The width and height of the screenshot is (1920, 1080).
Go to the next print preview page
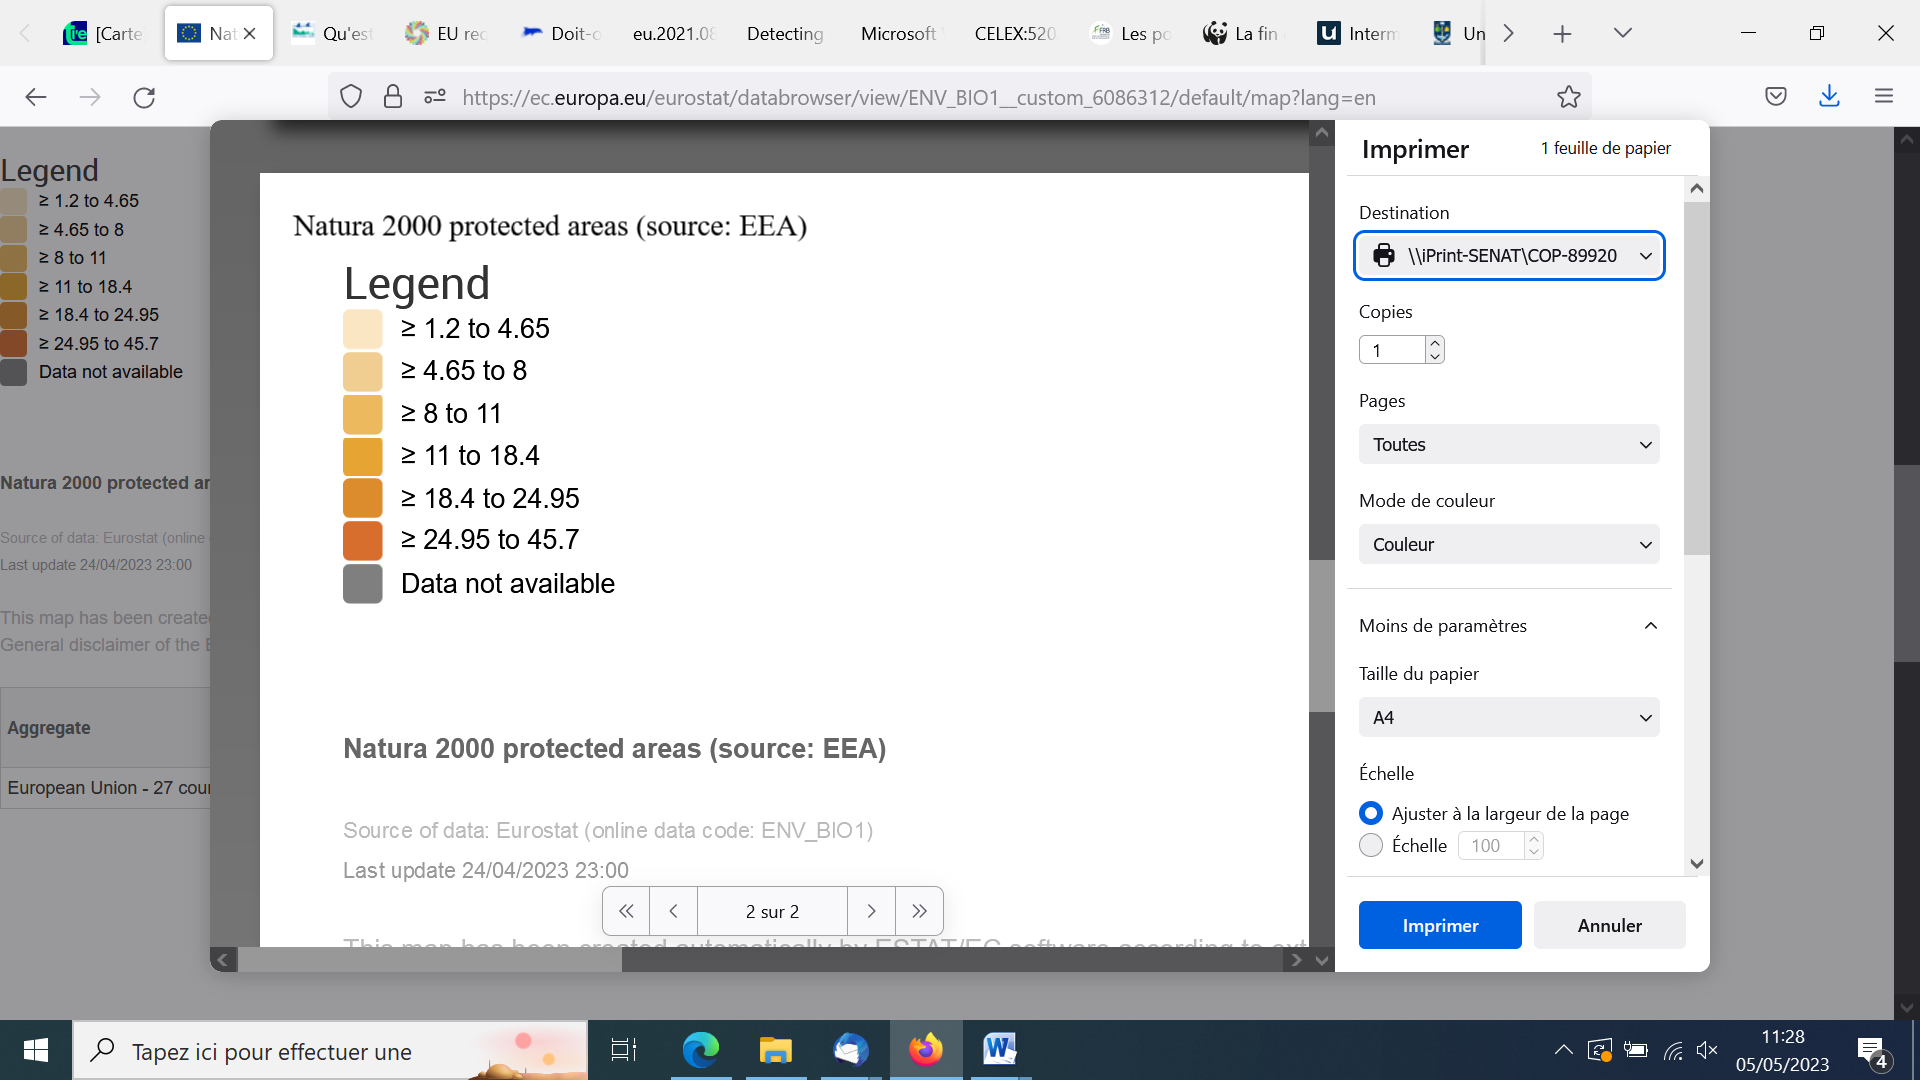[x=871, y=911]
